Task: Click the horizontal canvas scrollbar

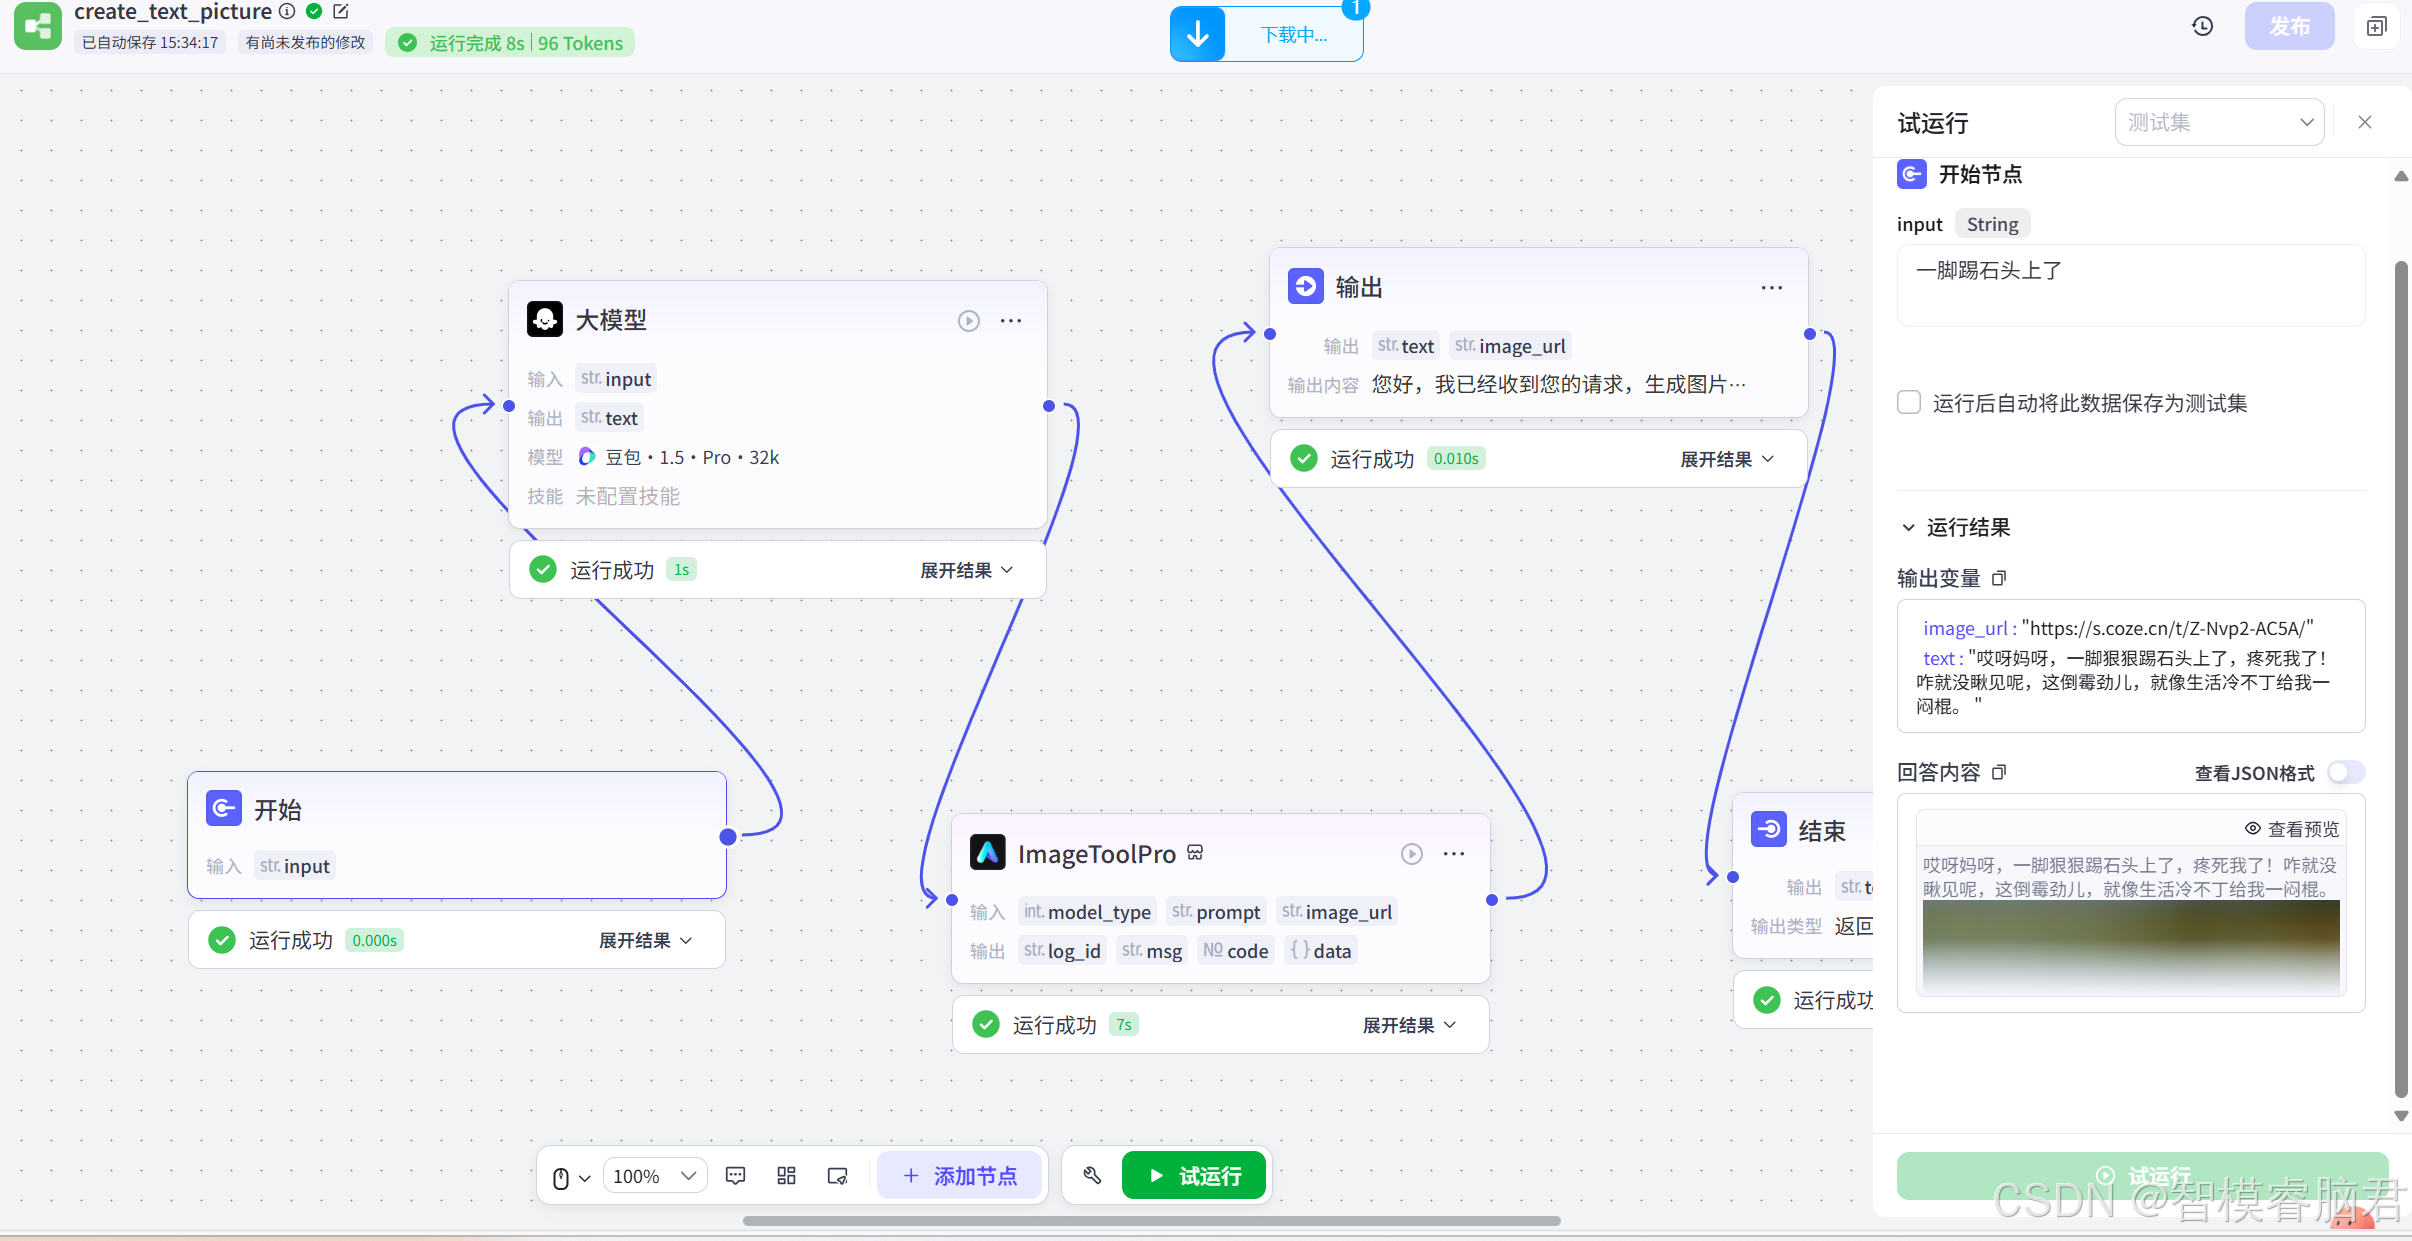Action: [1151, 1221]
